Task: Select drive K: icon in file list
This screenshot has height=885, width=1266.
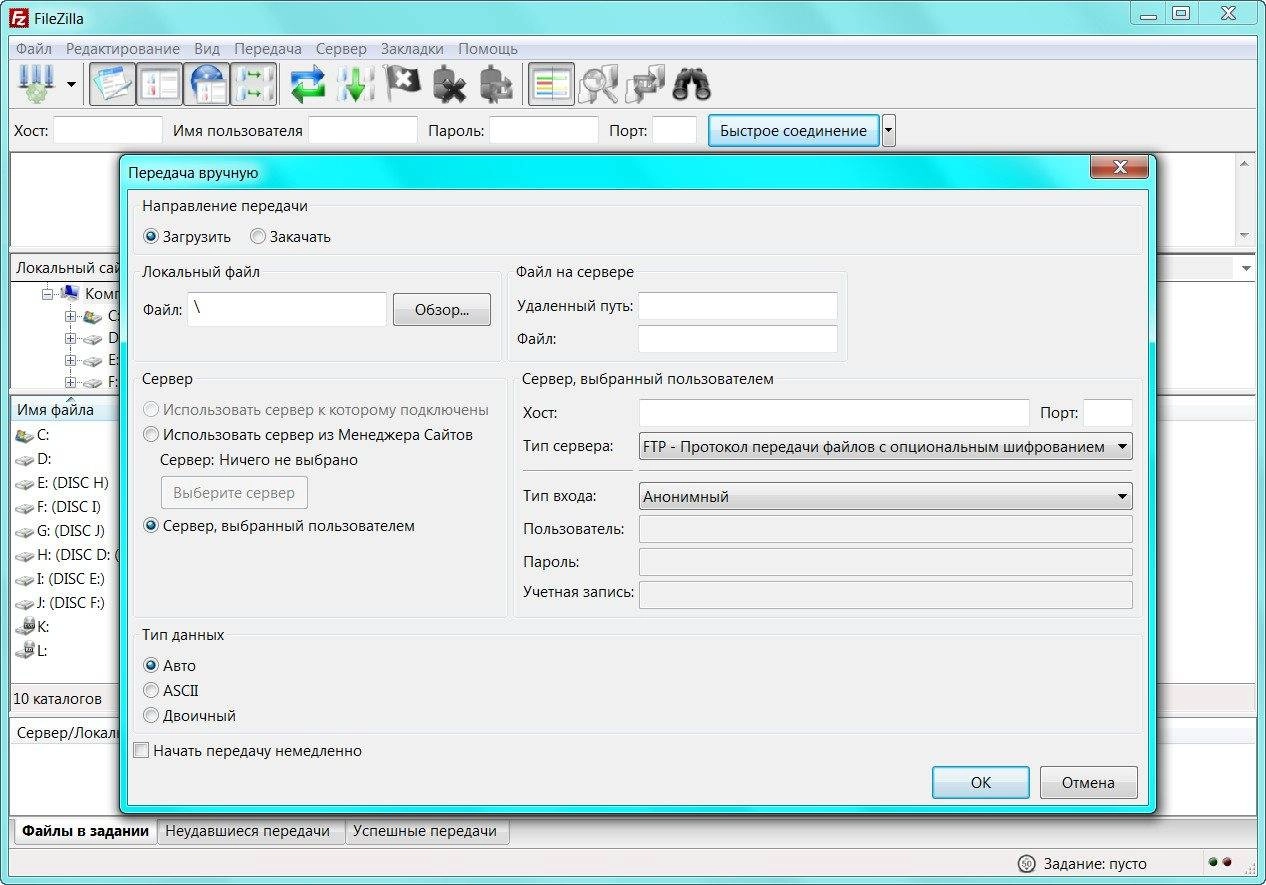Action: click(24, 627)
